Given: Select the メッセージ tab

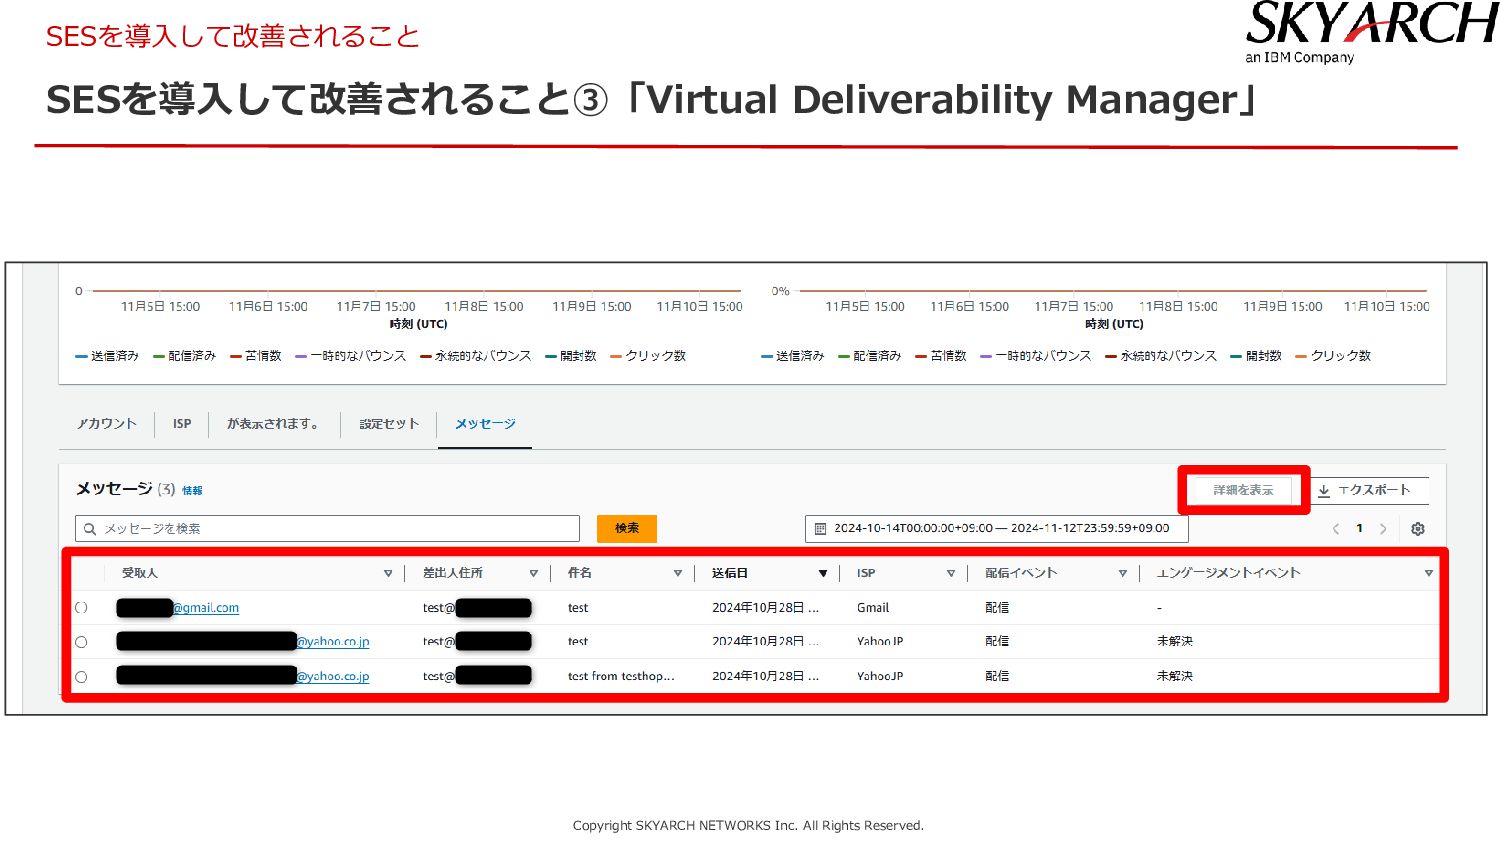Looking at the screenshot, I should (x=485, y=424).
